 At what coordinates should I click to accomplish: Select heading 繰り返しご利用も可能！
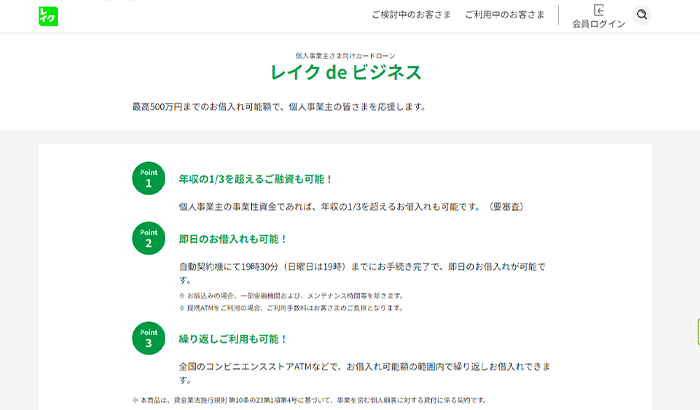pos(233,339)
